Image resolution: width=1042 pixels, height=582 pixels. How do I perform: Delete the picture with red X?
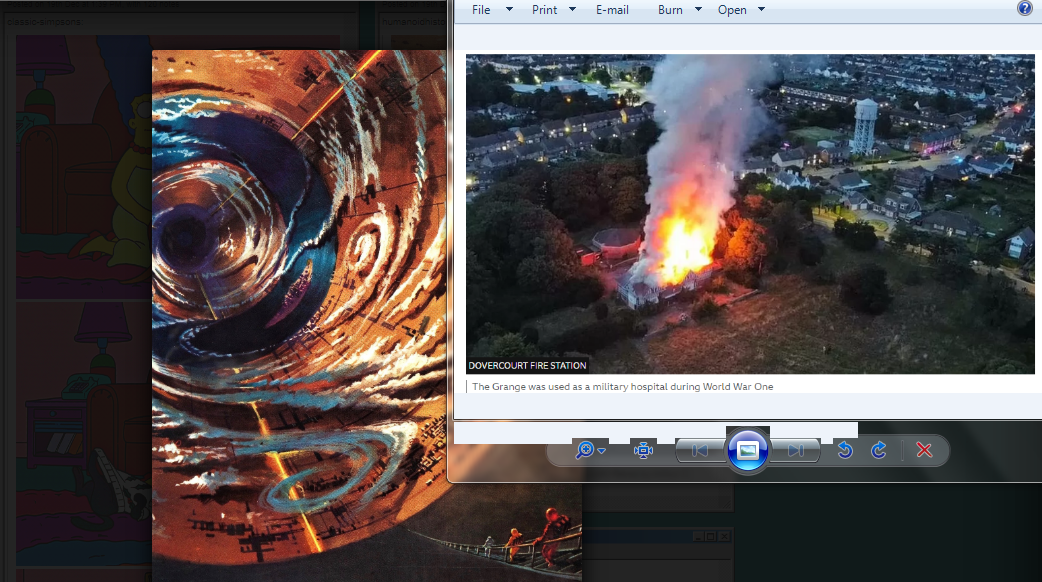pos(924,450)
